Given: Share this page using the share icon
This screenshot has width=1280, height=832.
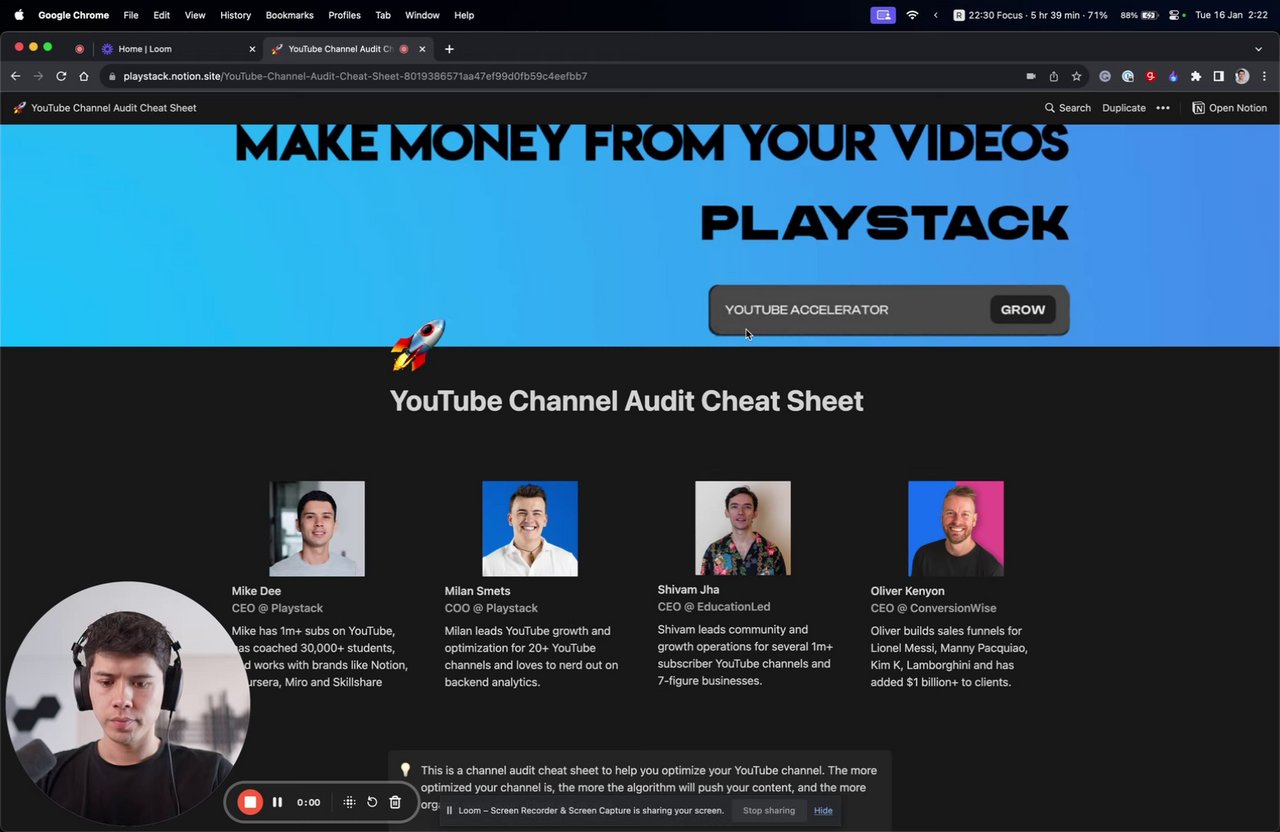Looking at the screenshot, I should coord(1054,76).
